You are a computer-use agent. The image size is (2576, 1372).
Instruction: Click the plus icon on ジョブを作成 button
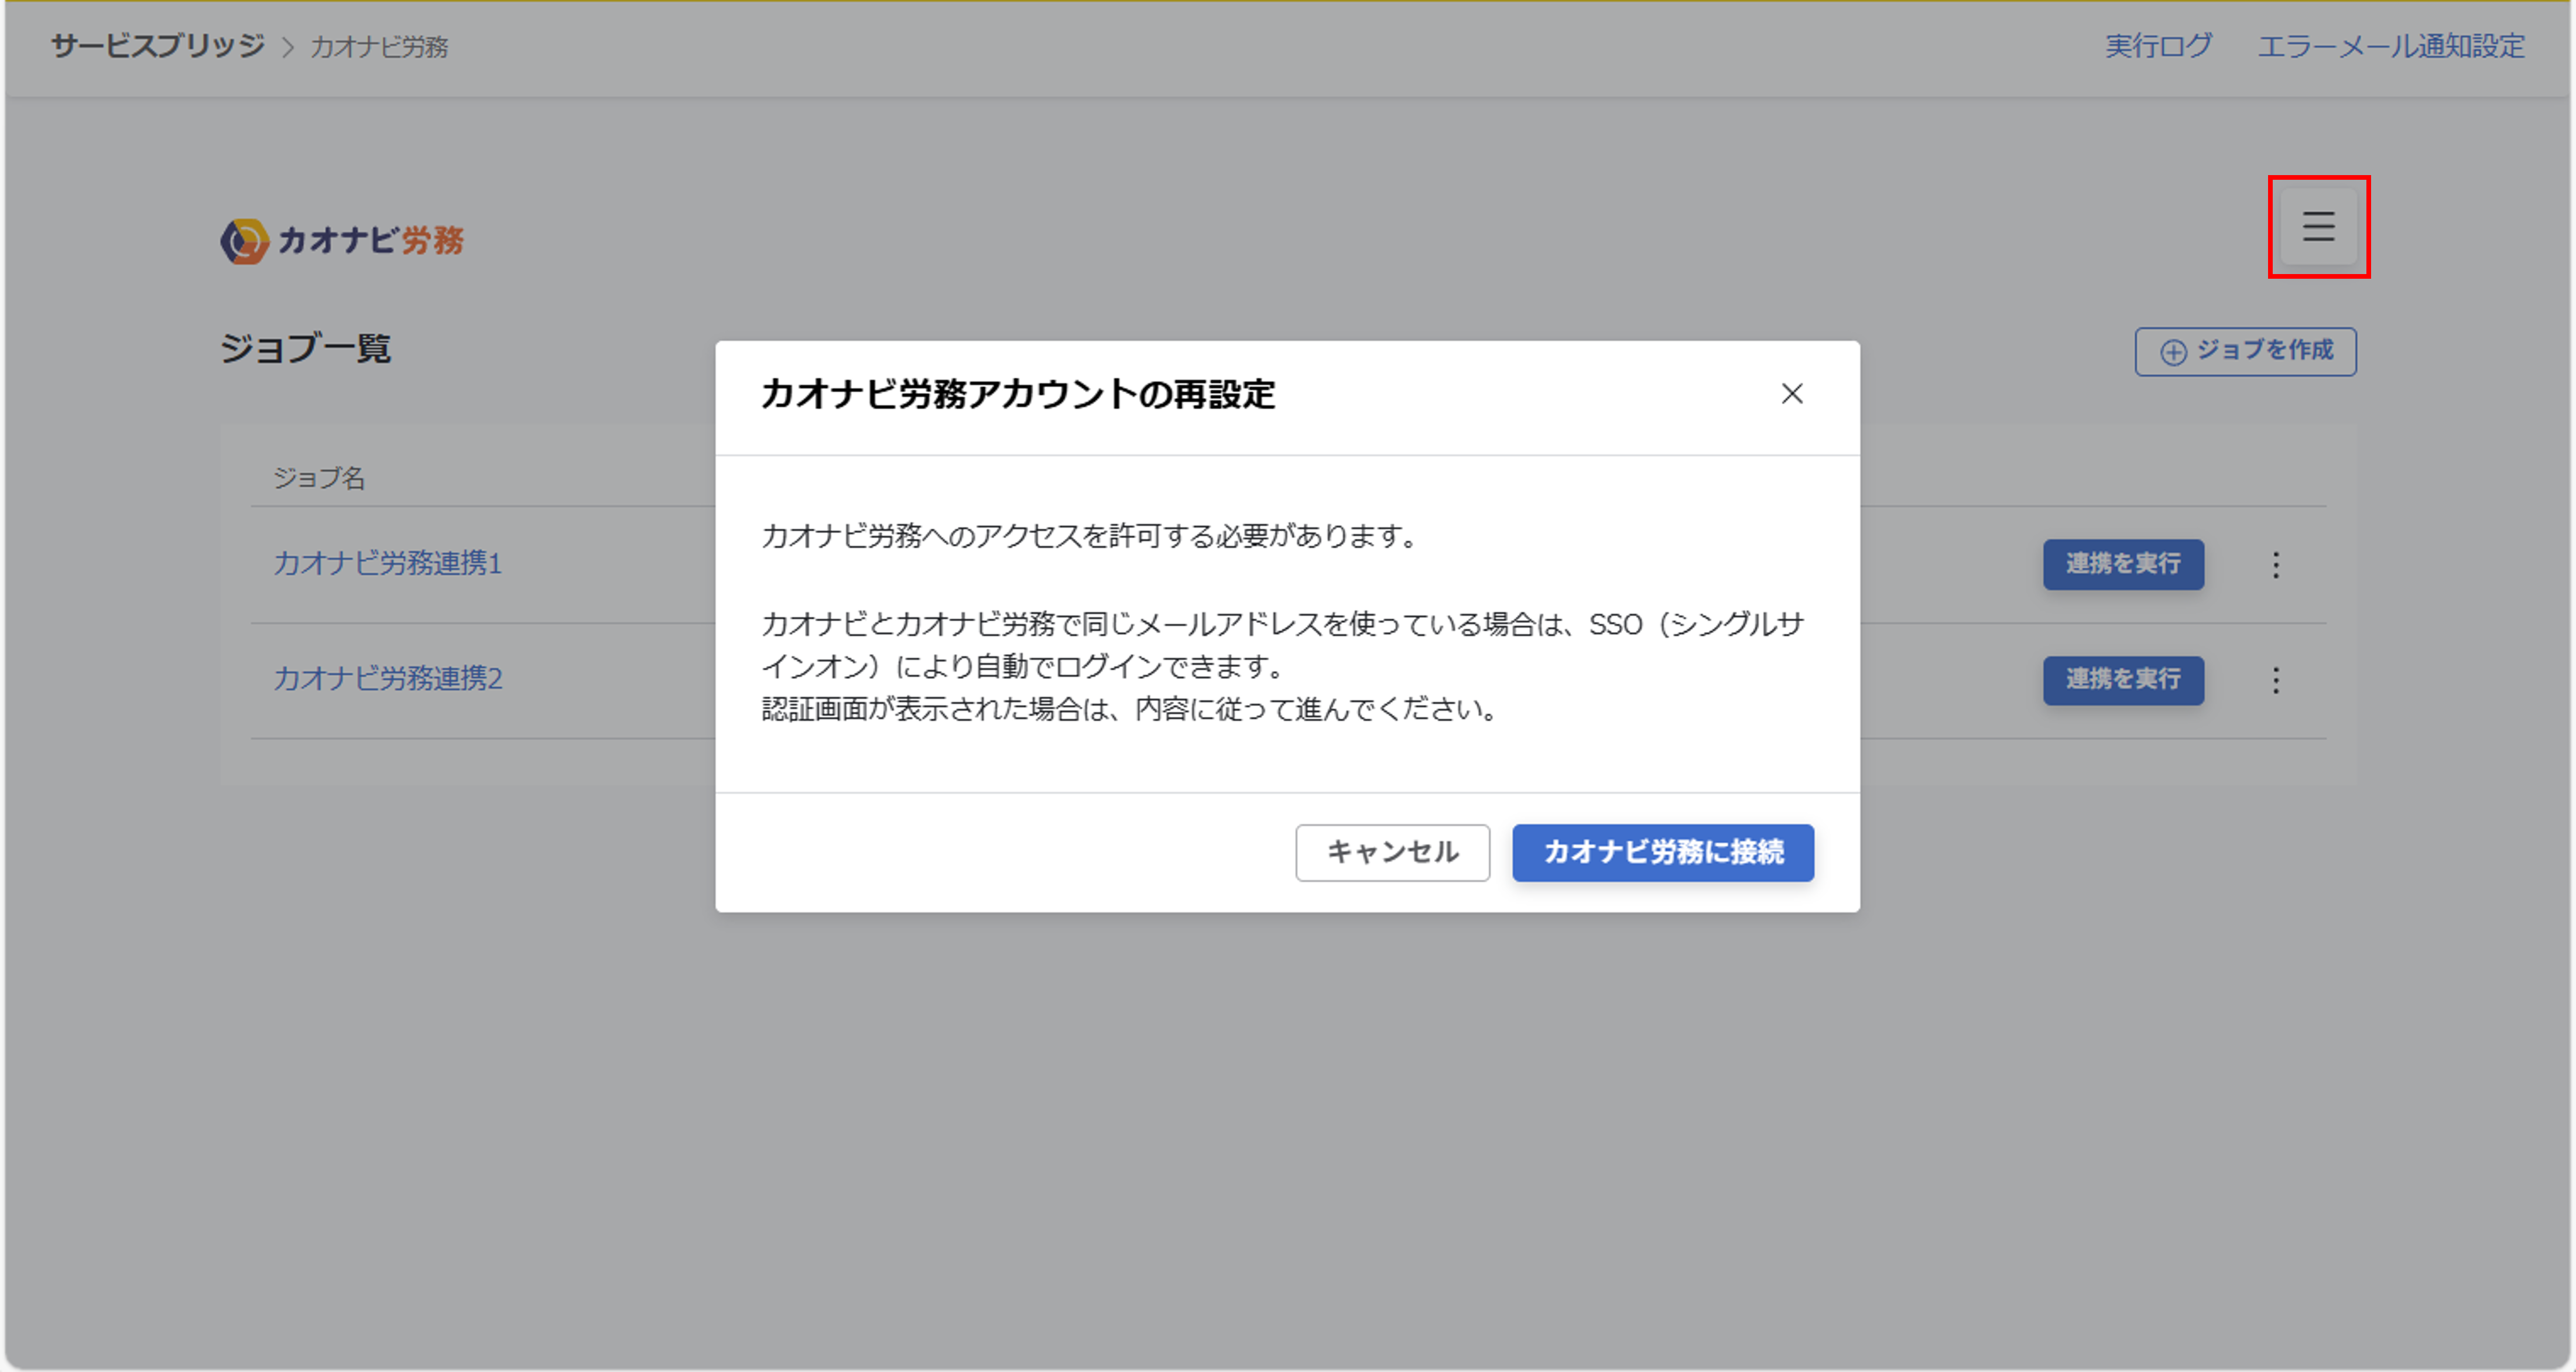[2174, 351]
